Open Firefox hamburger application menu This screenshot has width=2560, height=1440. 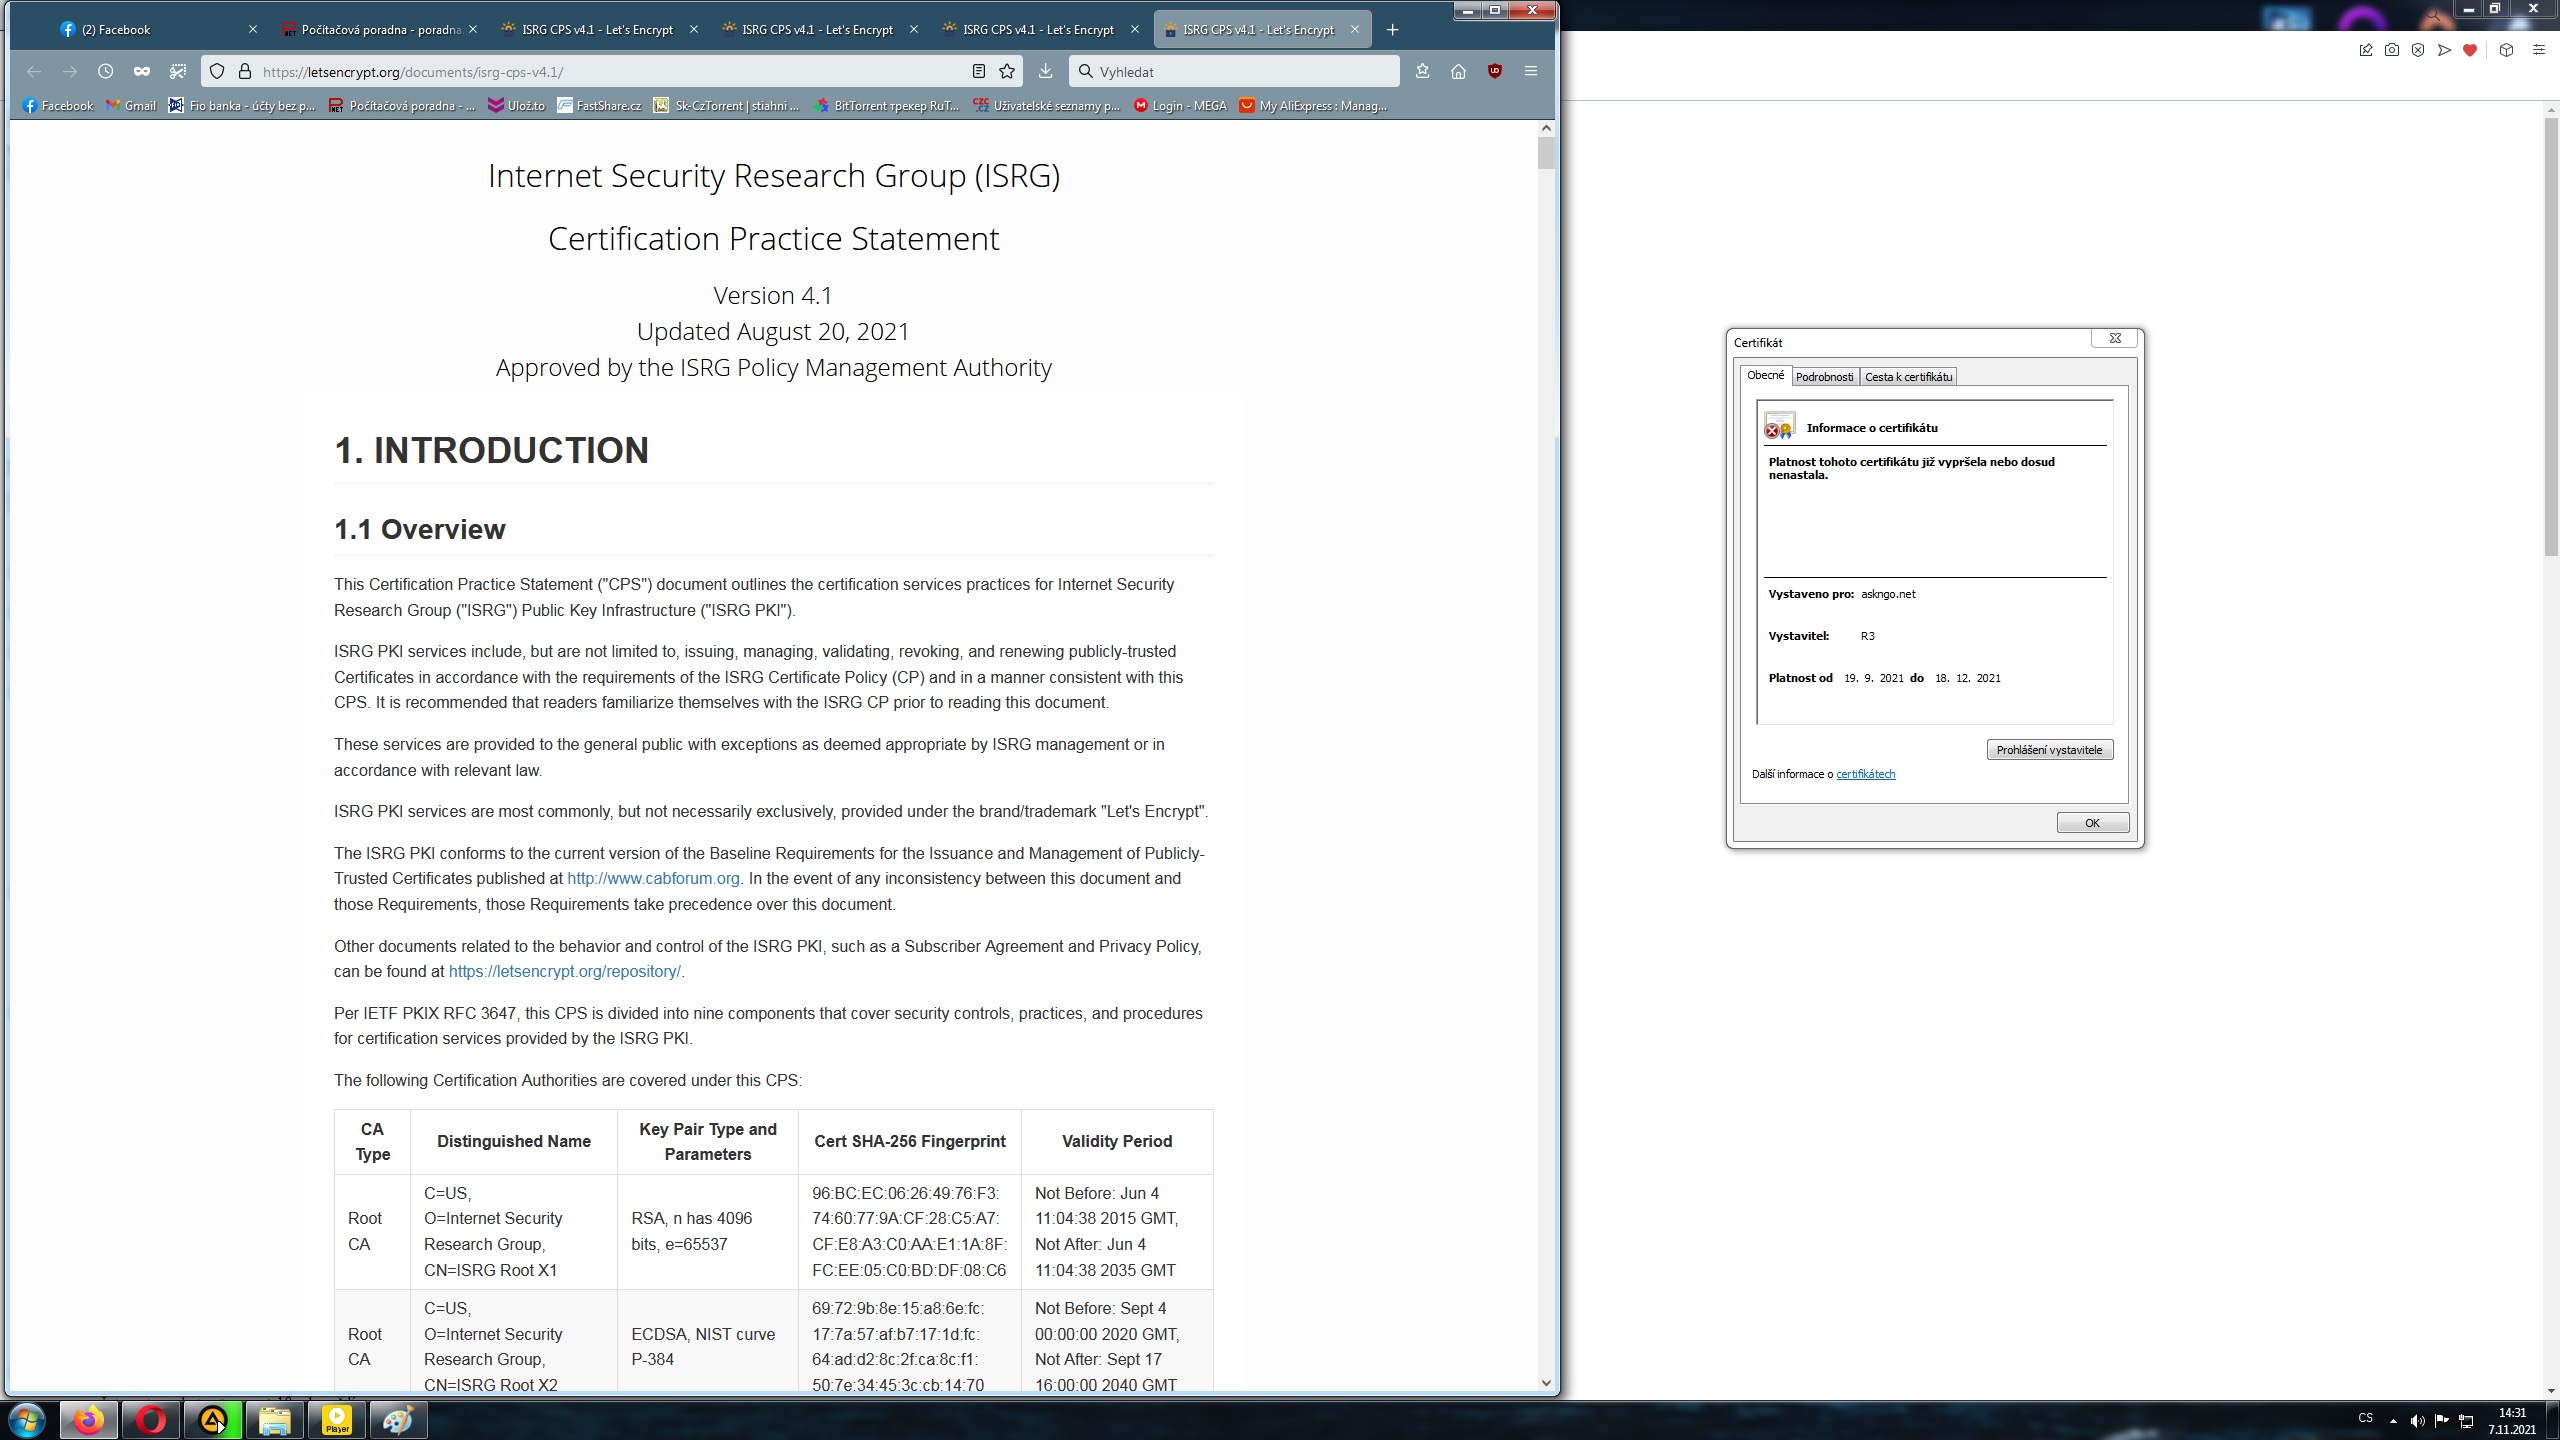click(x=1530, y=71)
